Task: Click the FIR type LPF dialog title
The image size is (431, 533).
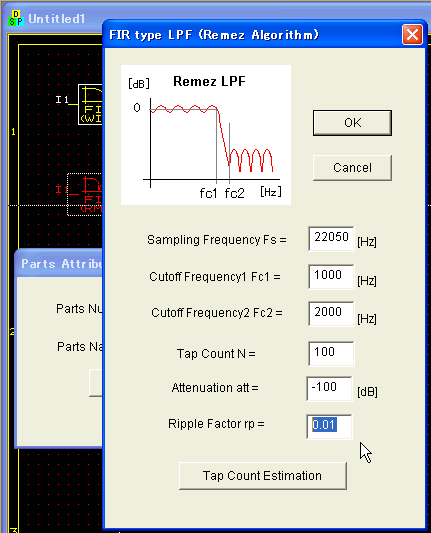Action: click(214, 35)
